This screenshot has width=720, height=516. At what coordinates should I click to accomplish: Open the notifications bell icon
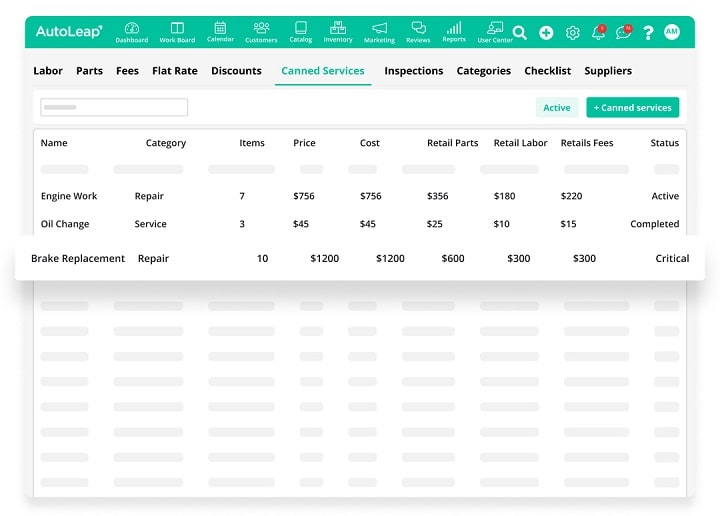coord(598,33)
